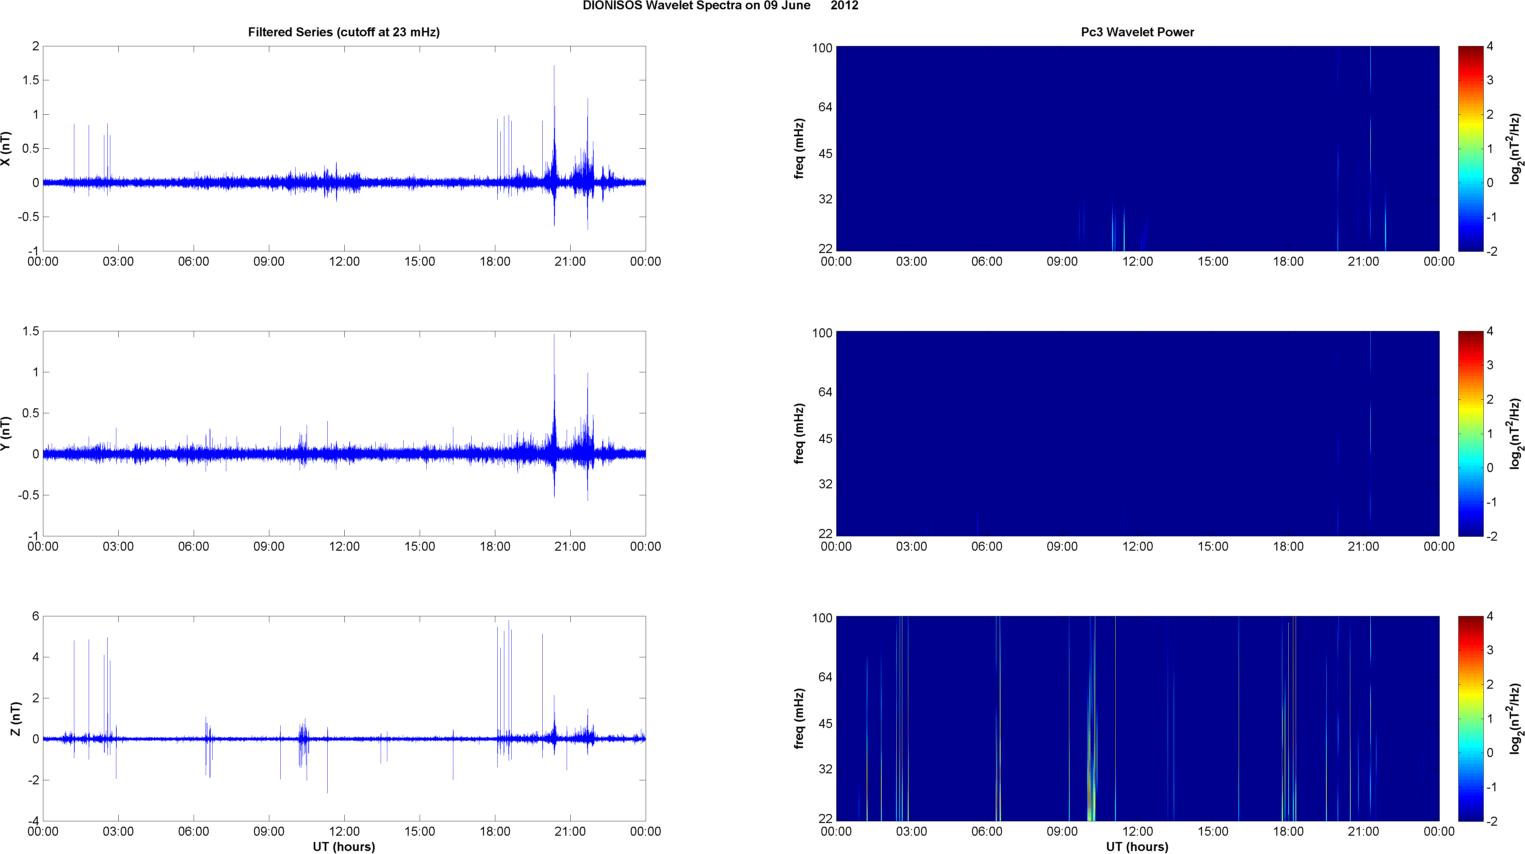
Task: Click the "6" tick on the Z (nT) axis
Action: coord(36,617)
